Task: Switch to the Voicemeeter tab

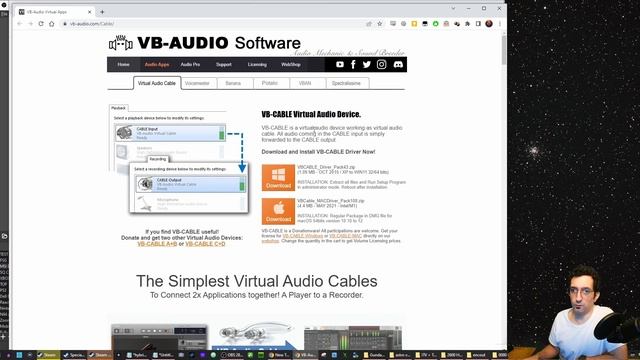Action: (197, 83)
